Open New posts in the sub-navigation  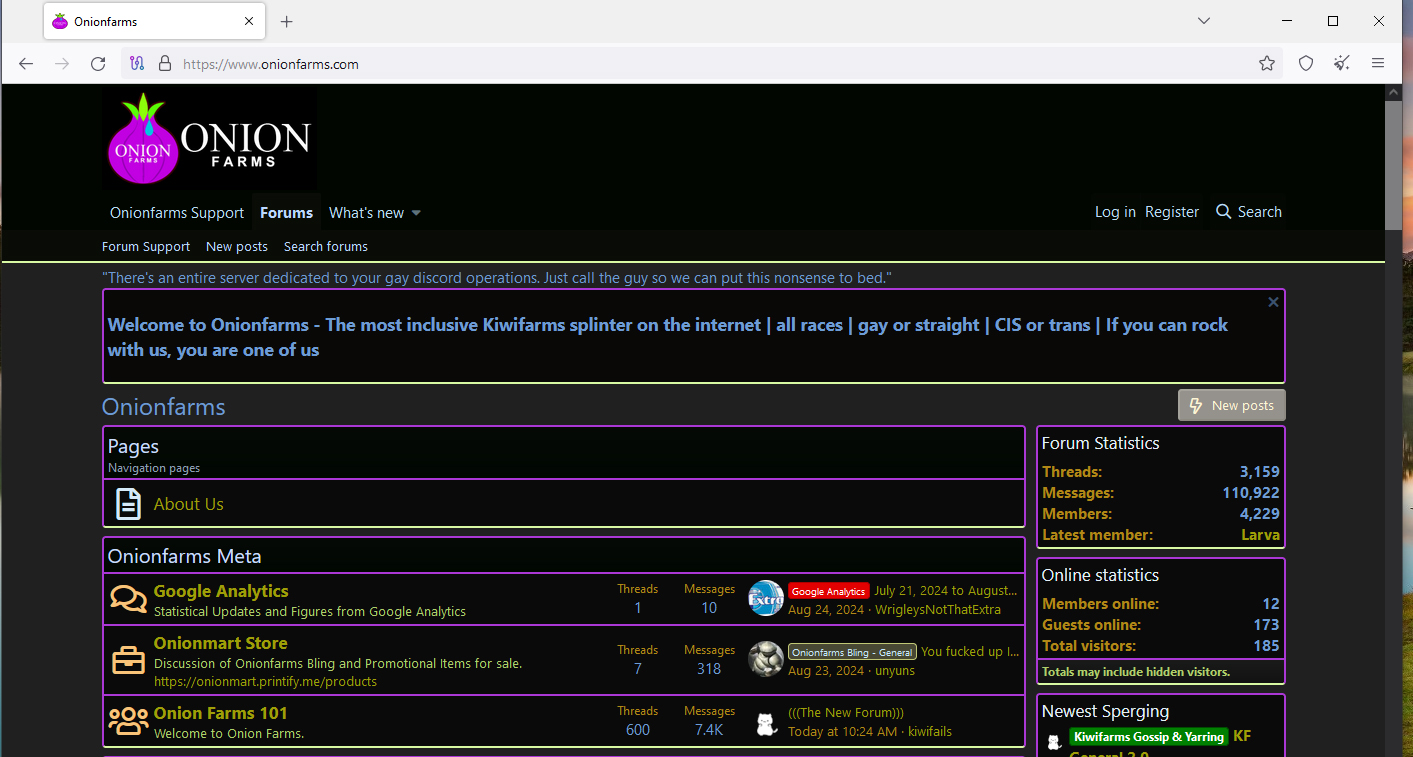click(x=237, y=247)
